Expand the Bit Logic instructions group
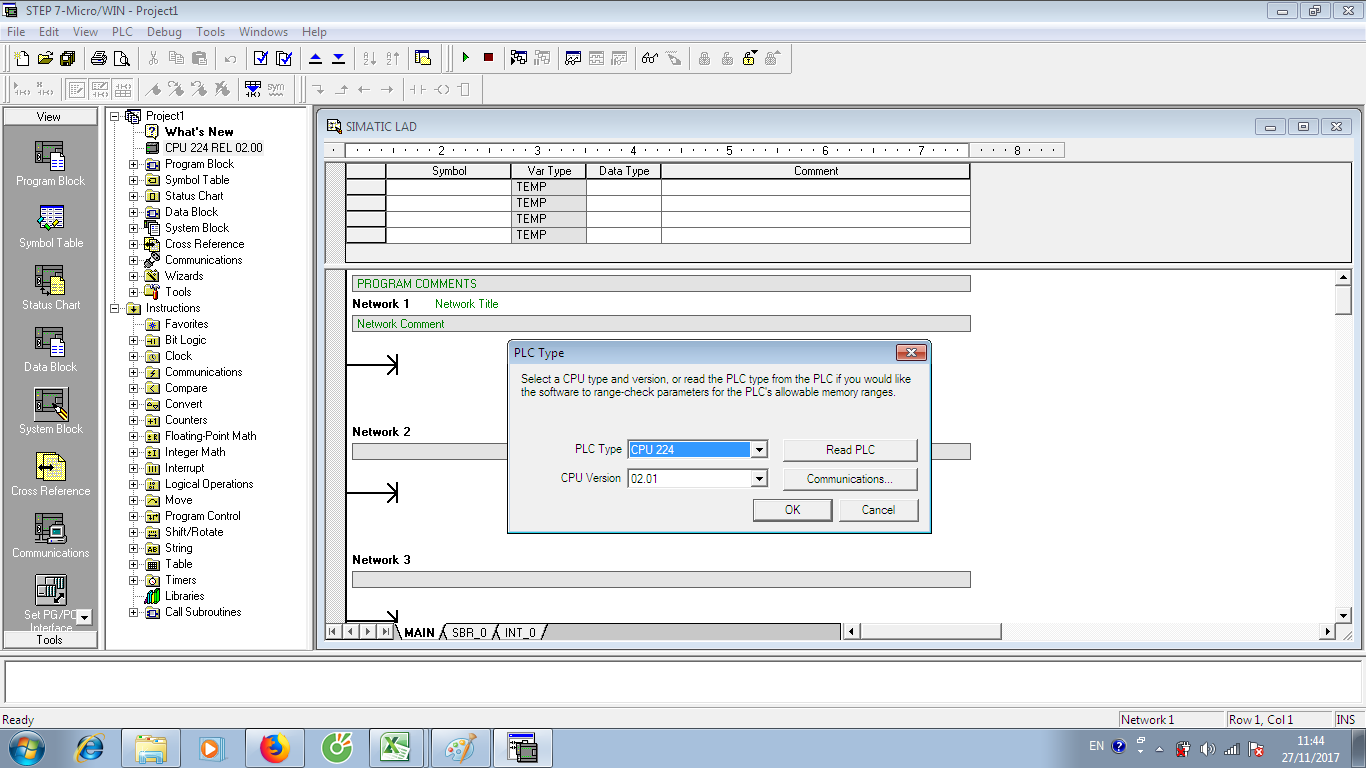 pyautogui.click(x=134, y=339)
